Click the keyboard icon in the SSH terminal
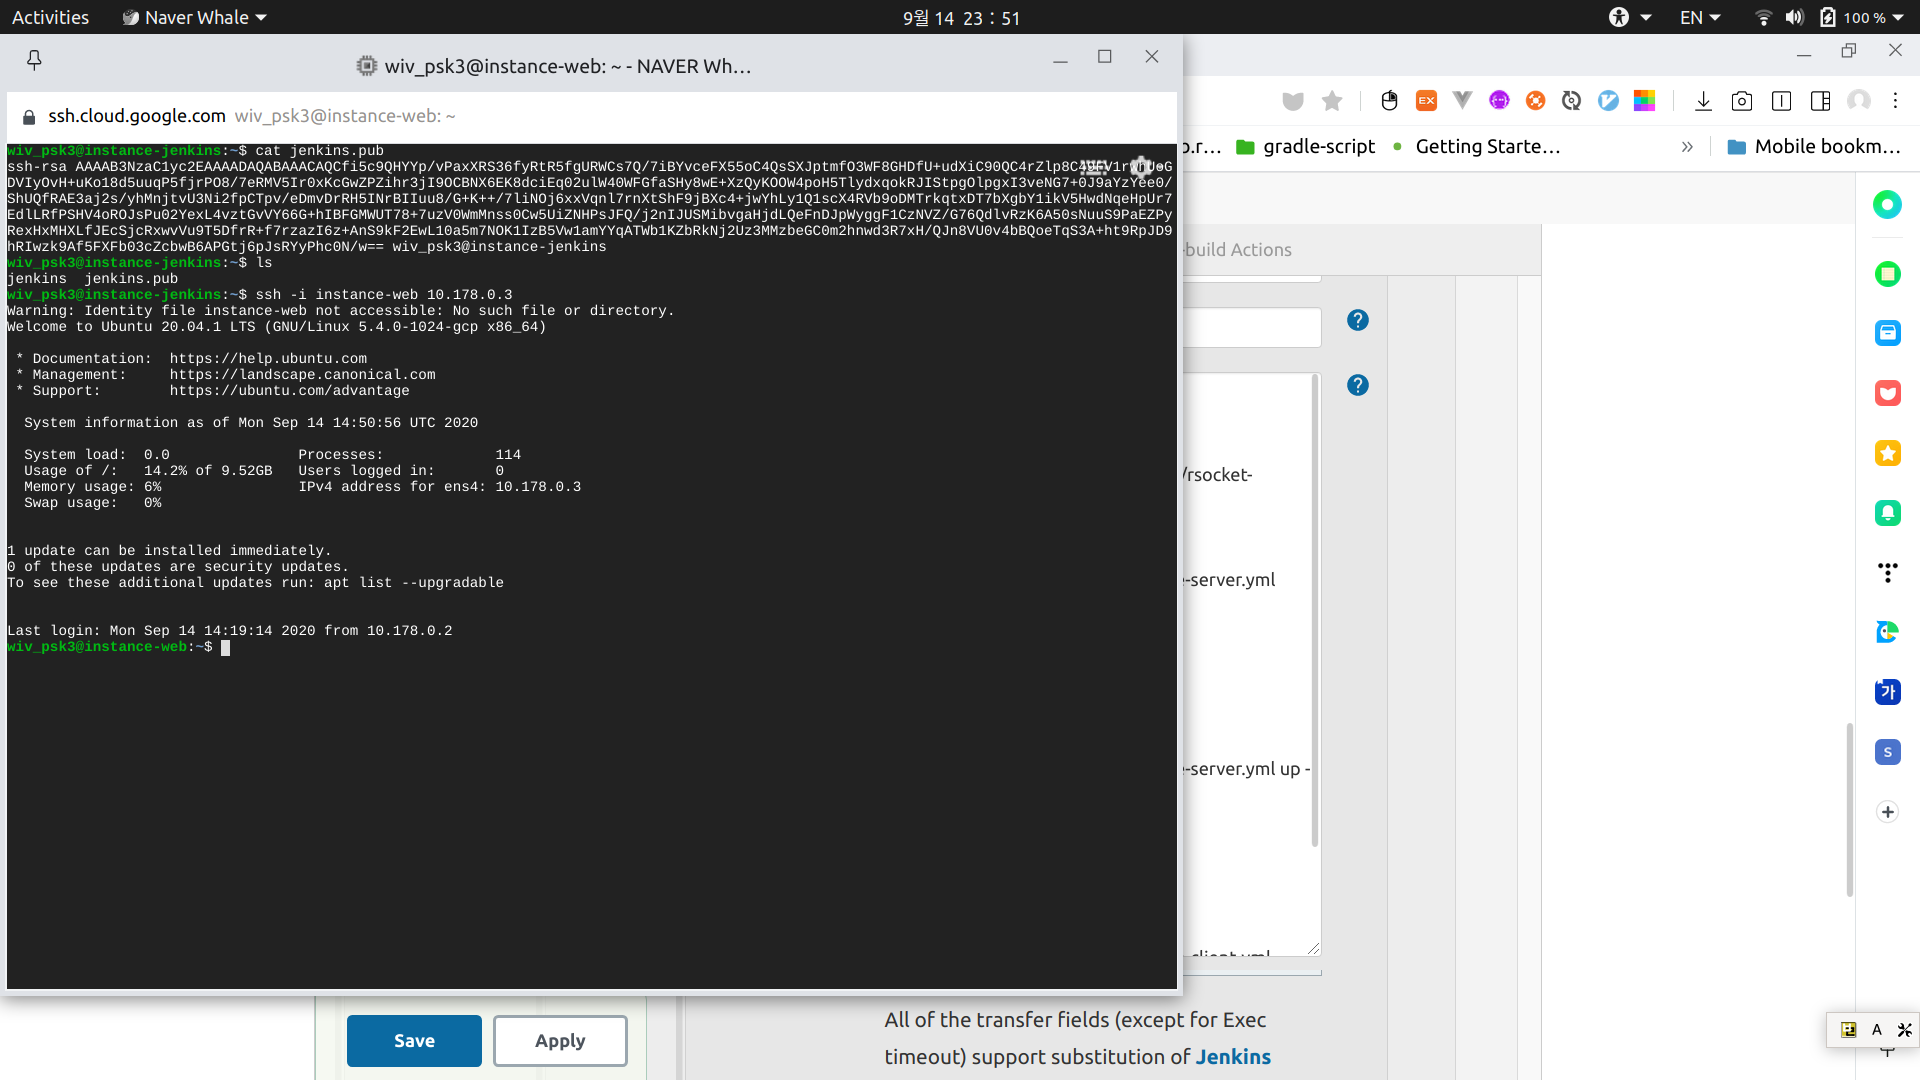The height and width of the screenshot is (1080, 1920). (x=1094, y=167)
